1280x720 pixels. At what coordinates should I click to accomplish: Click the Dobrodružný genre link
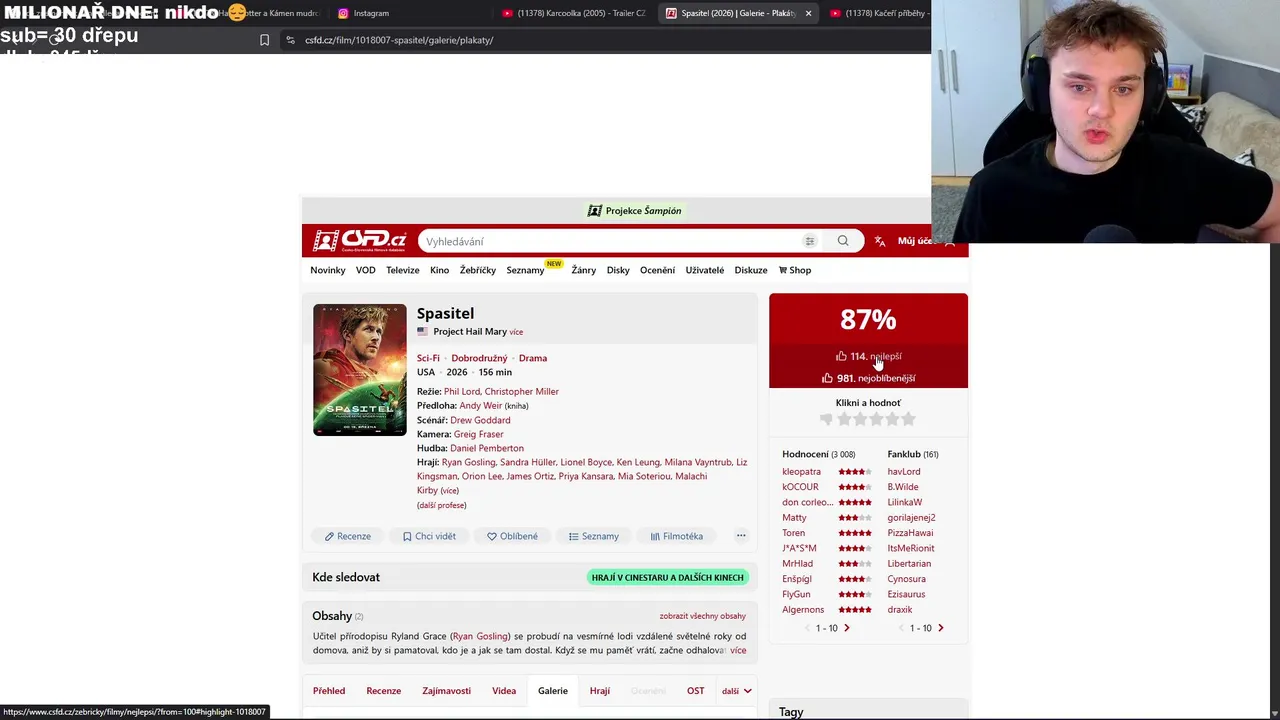[479, 358]
